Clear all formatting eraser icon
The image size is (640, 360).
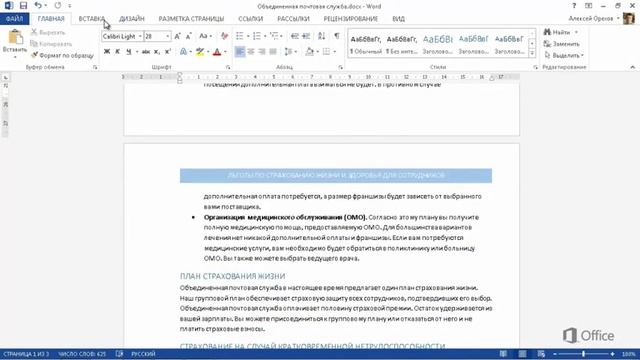224,36
